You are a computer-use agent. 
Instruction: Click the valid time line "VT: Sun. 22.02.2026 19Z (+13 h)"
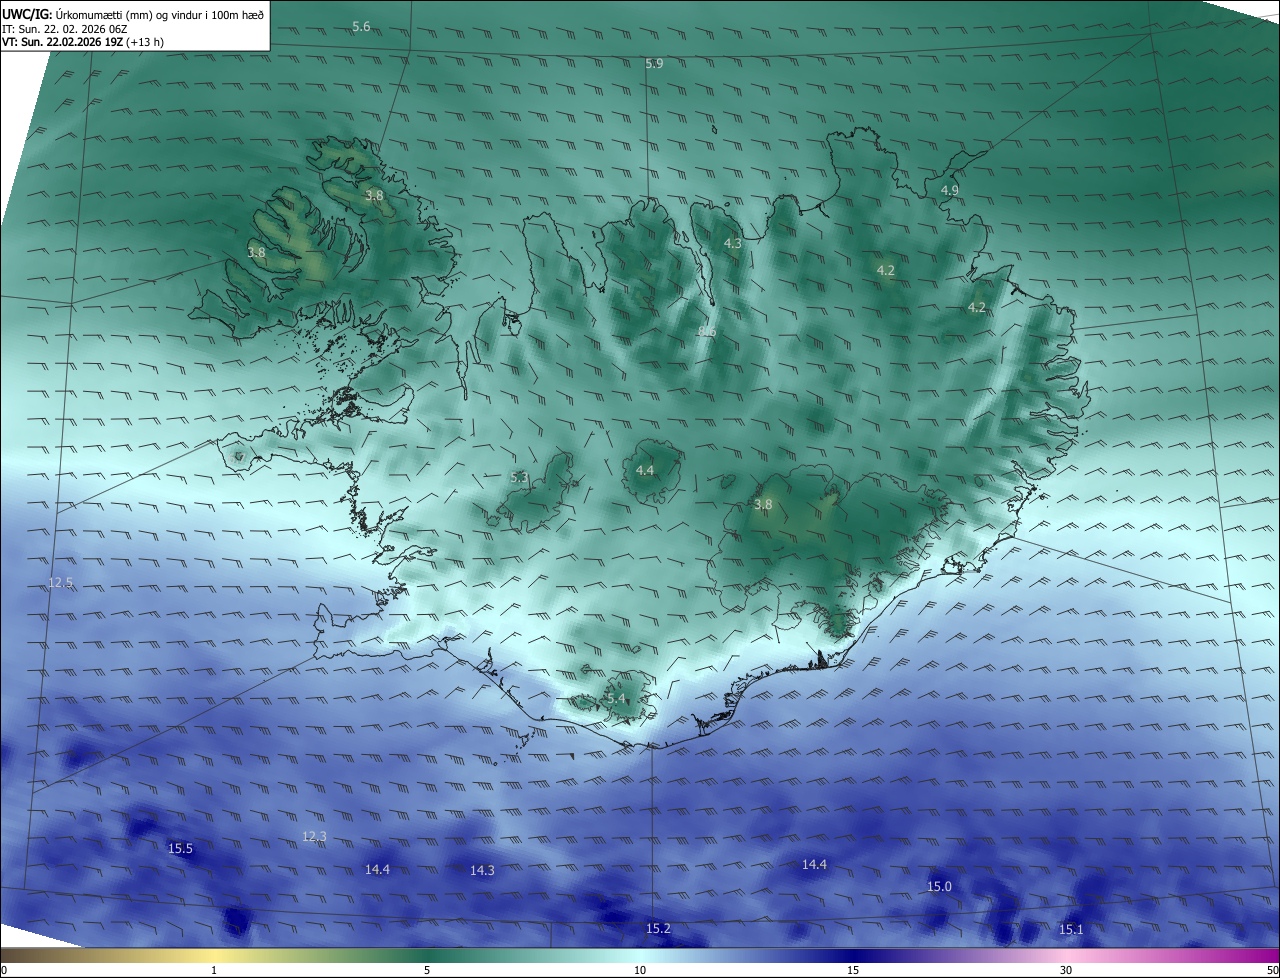pos(83,42)
